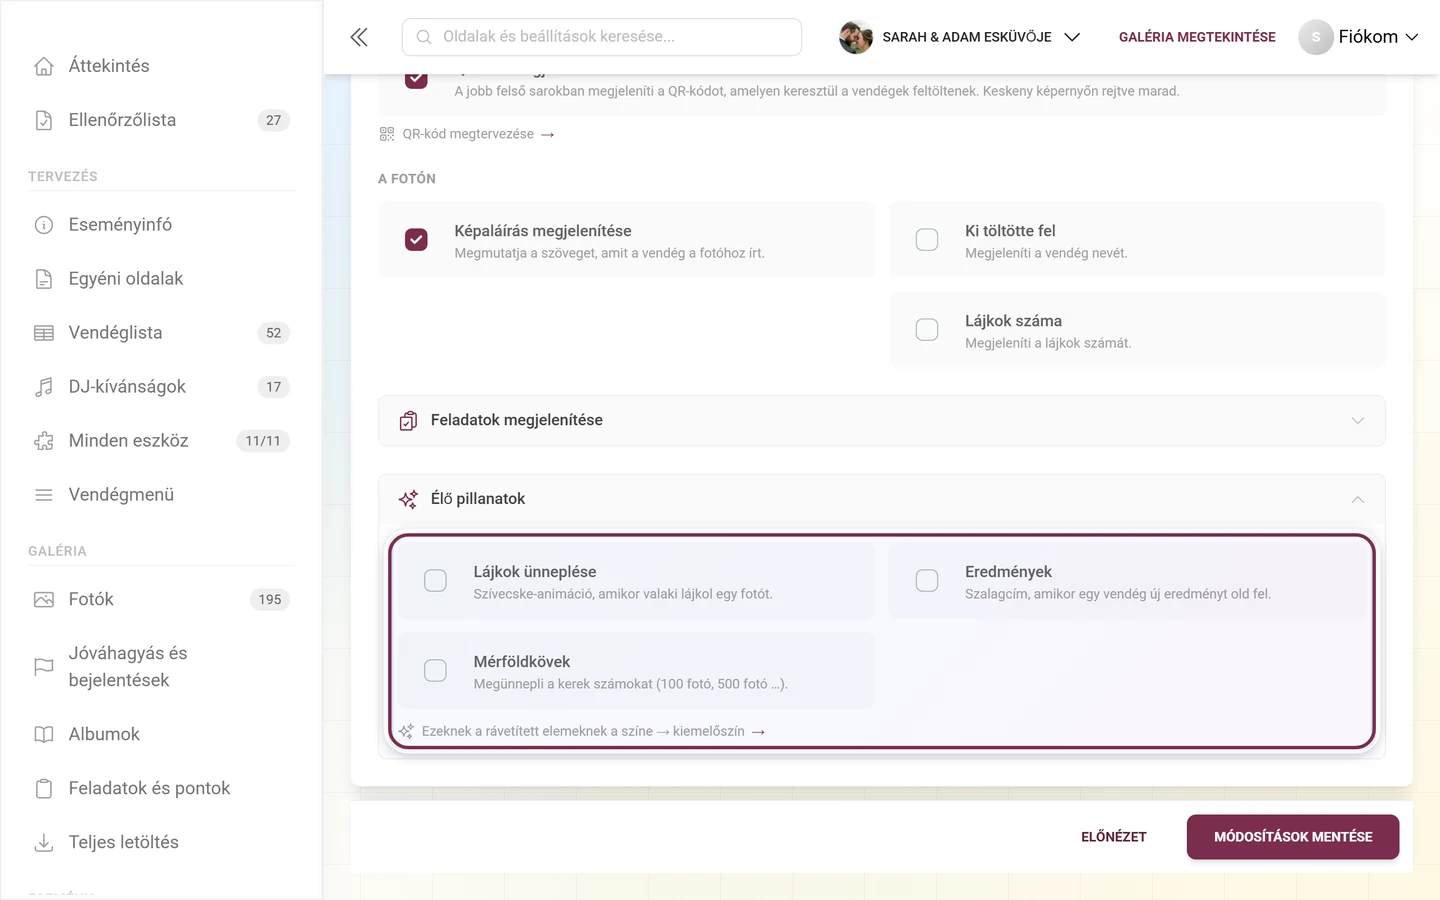Focus the Oldalak és beállítások keresése field
This screenshot has height=900, width=1440.
[602, 37]
